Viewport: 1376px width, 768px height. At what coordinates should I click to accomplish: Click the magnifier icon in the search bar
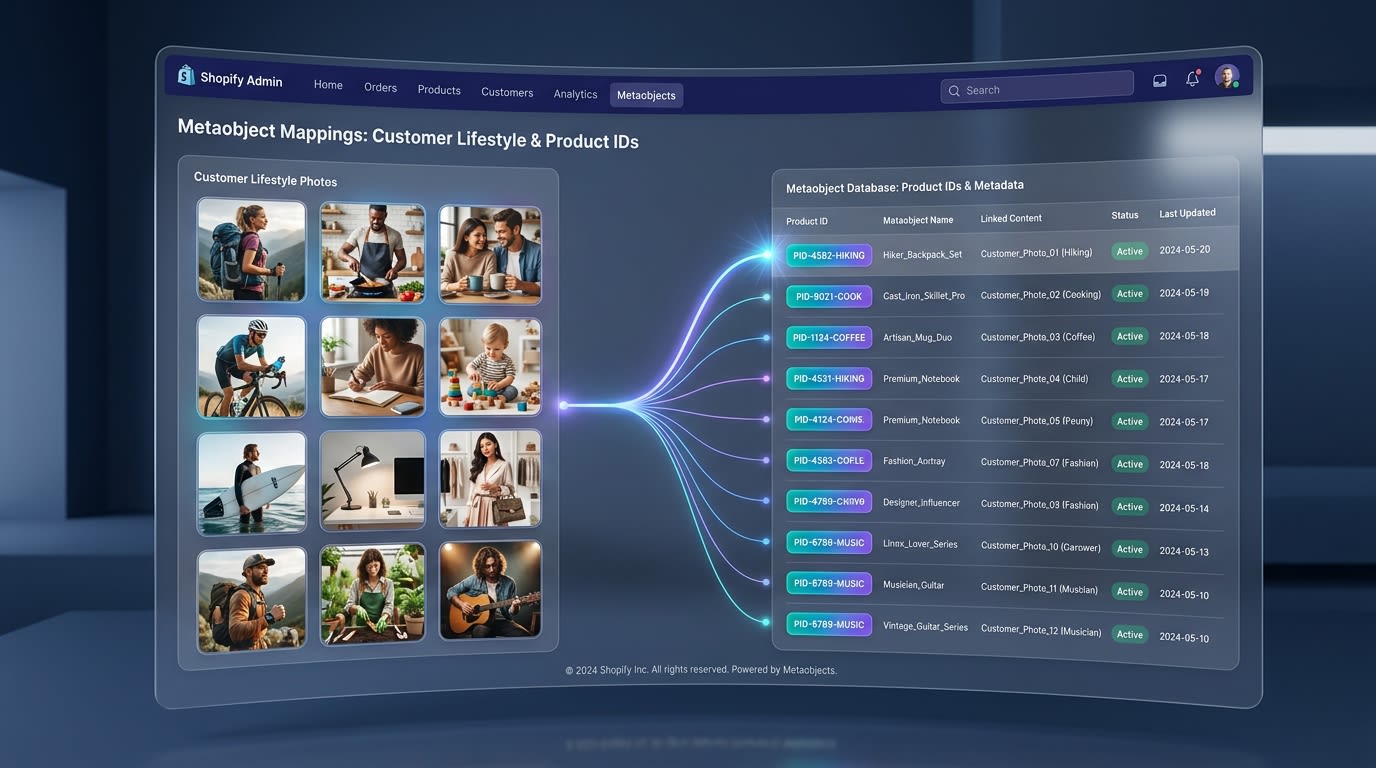954,90
